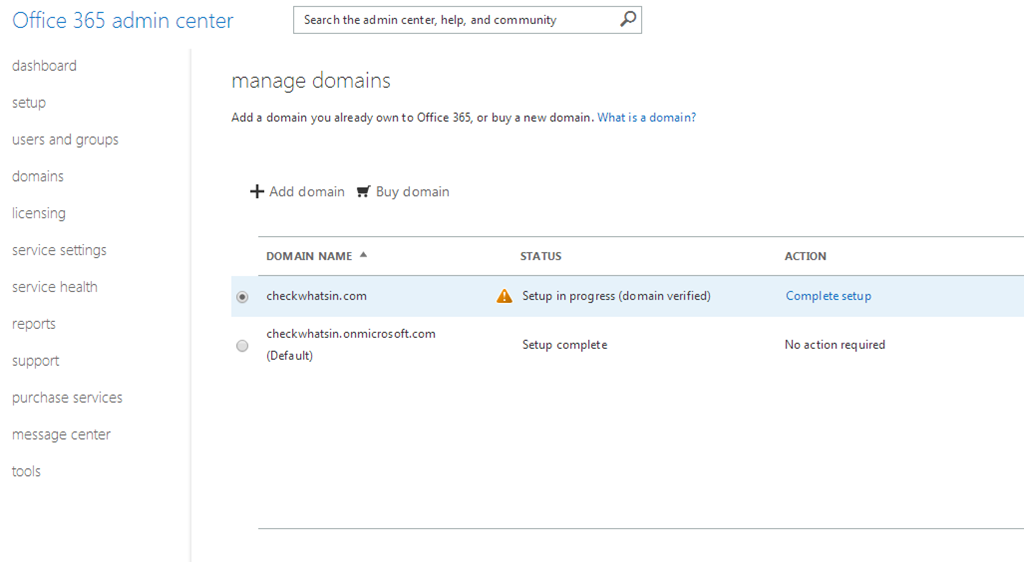Image resolution: width=1024 pixels, height=562 pixels.
Task: View service health
Action: tap(55, 287)
